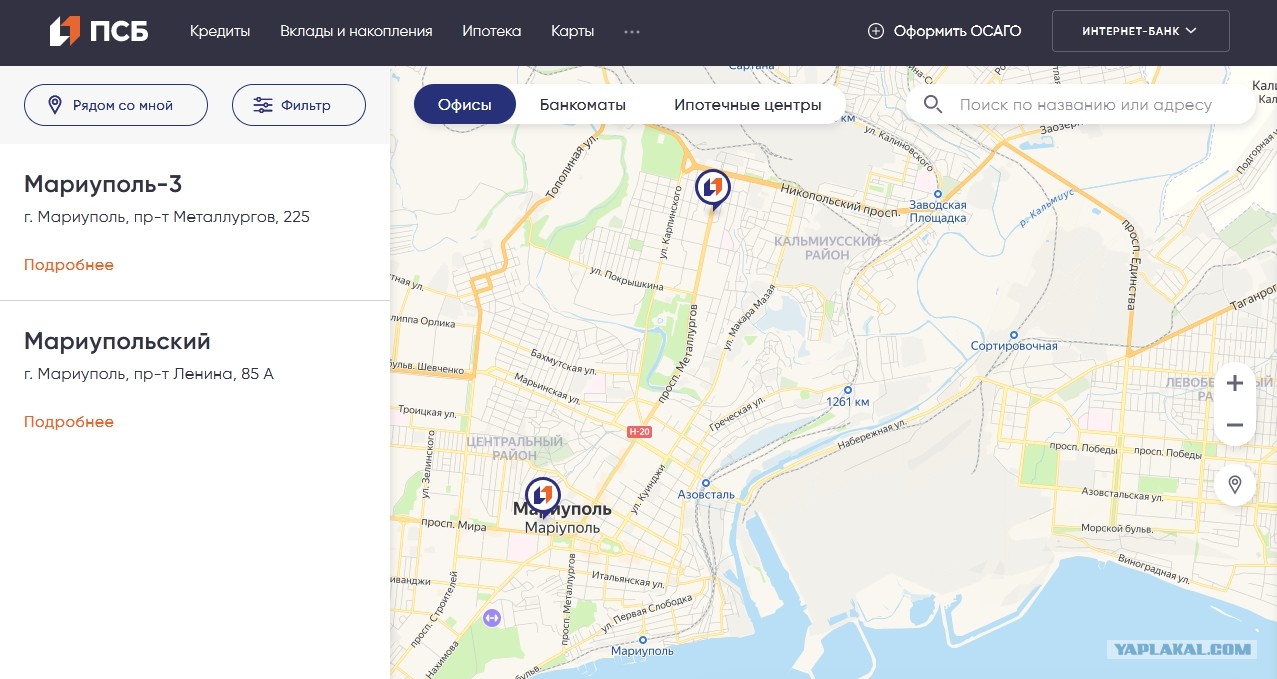The height and width of the screenshot is (679, 1277).
Task: Select the Мариуполь-3 office title
Action: (x=103, y=184)
